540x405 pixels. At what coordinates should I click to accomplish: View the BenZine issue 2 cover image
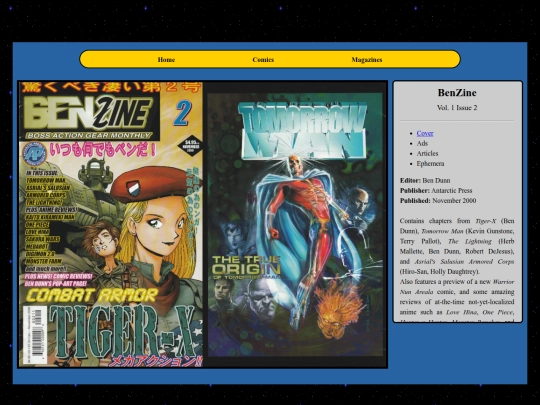point(111,225)
